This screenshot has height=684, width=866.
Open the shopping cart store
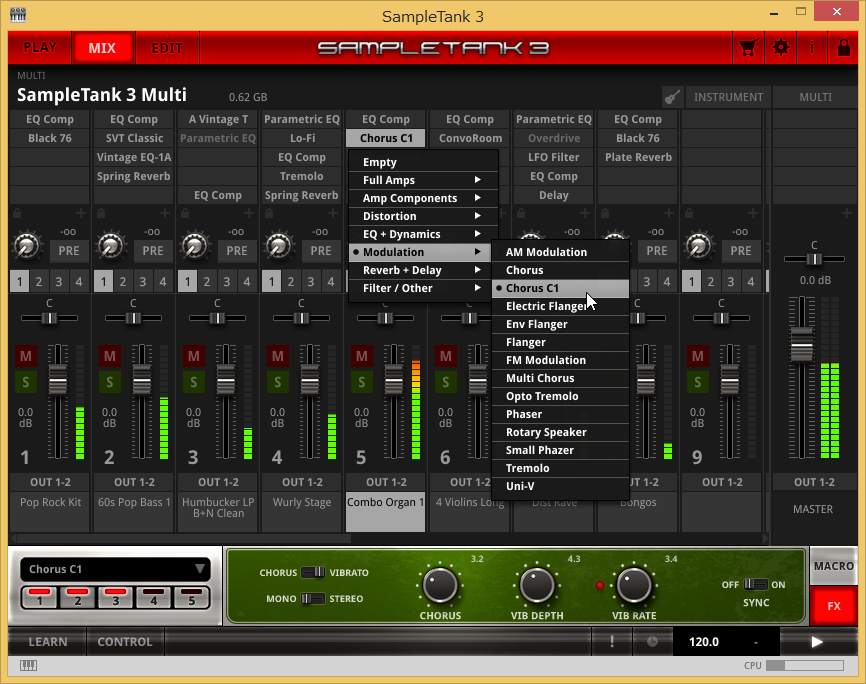coord(748,48)
